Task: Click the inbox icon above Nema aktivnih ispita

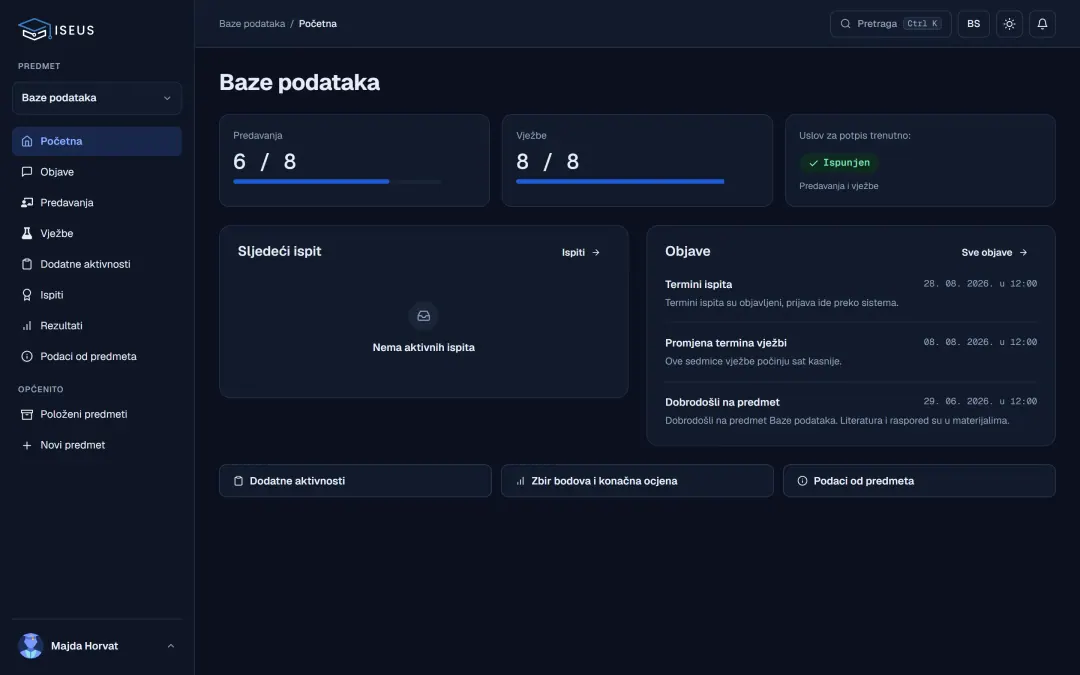Action: 424,315
